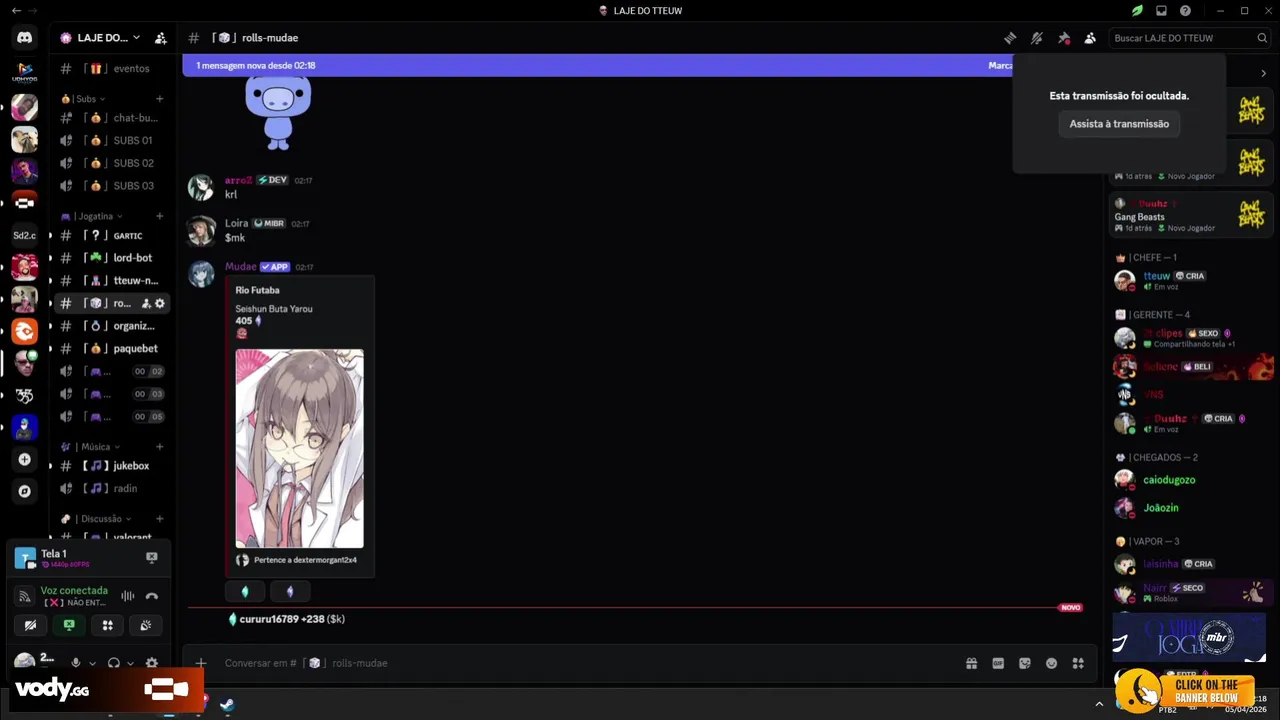
Task: Open the paquebet channel
Action: [x=113, y=349]
